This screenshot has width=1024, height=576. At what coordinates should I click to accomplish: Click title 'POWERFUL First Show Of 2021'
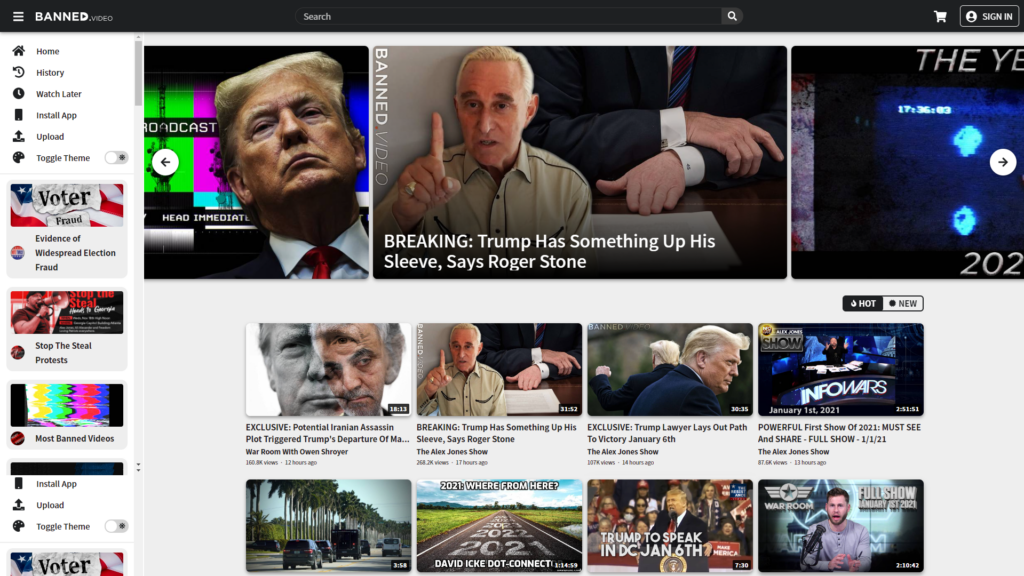point(839,433)
